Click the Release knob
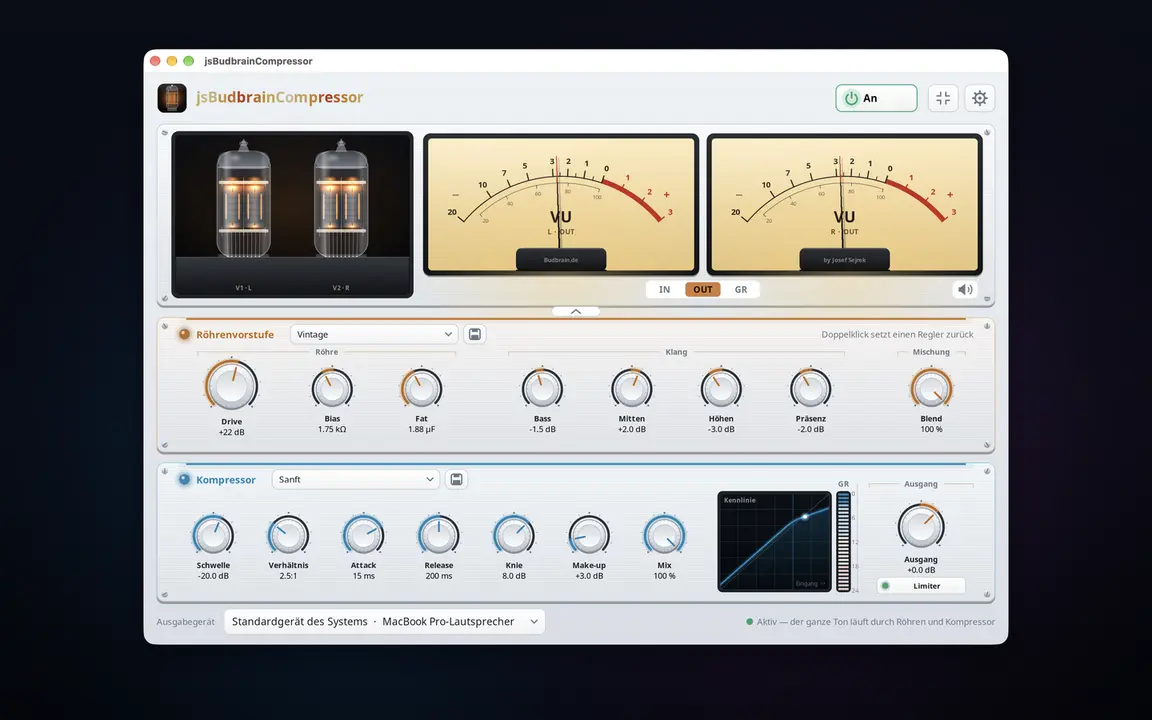 click(439, 535)
